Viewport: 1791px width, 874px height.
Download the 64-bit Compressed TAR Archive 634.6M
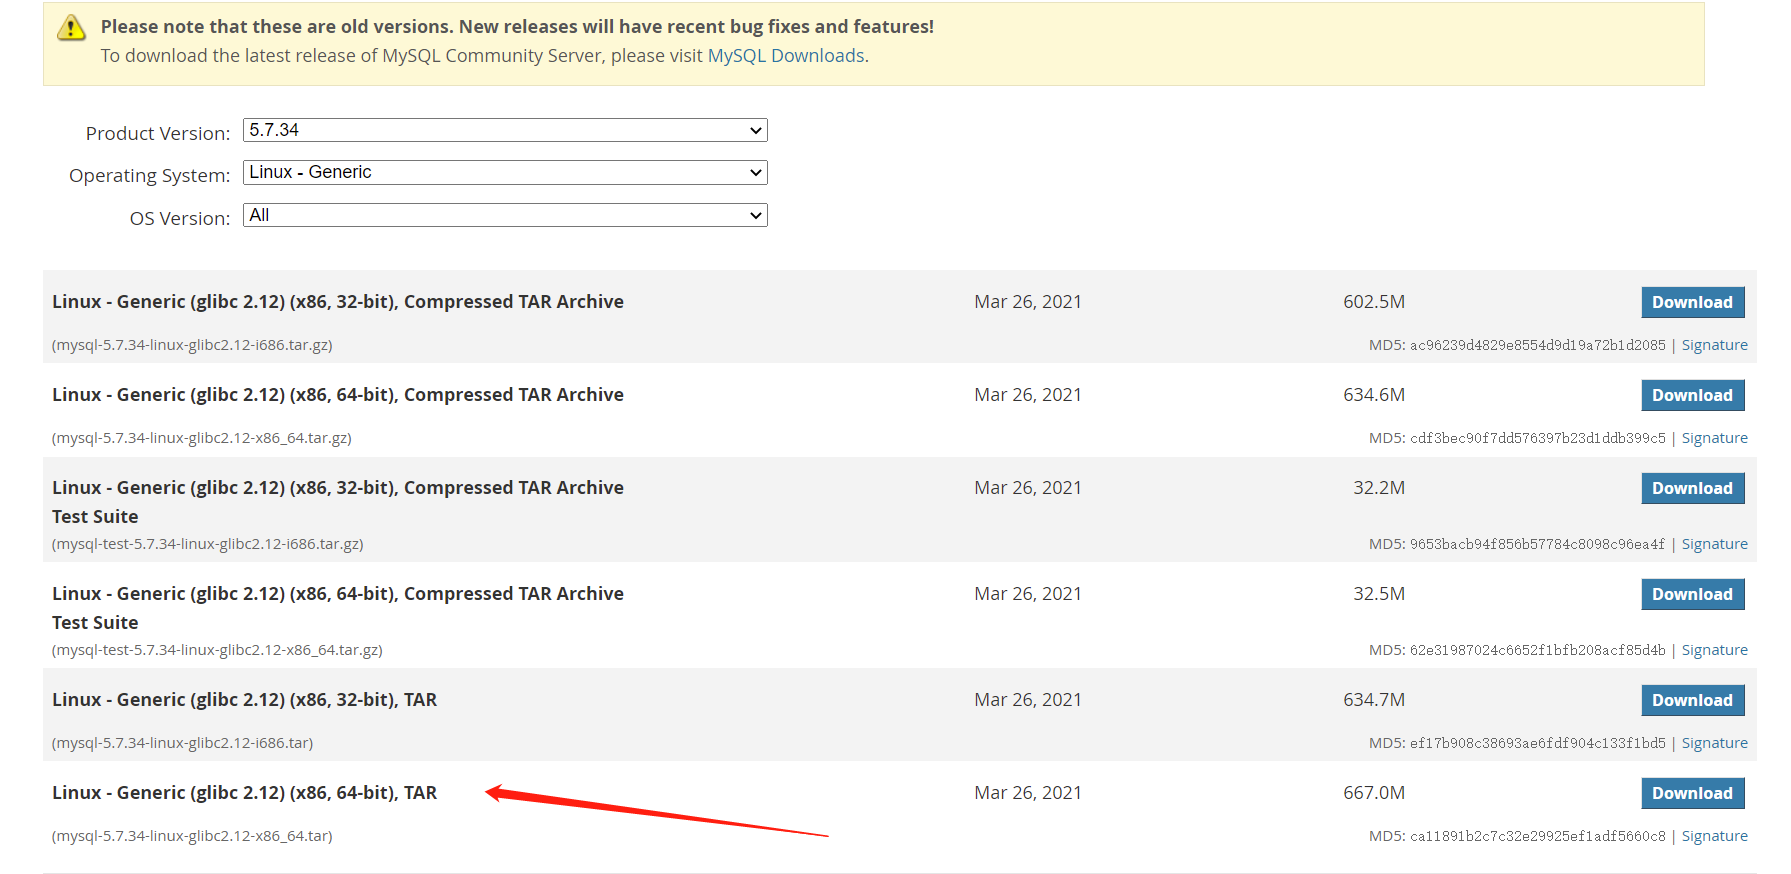(x=1693, y=395)
